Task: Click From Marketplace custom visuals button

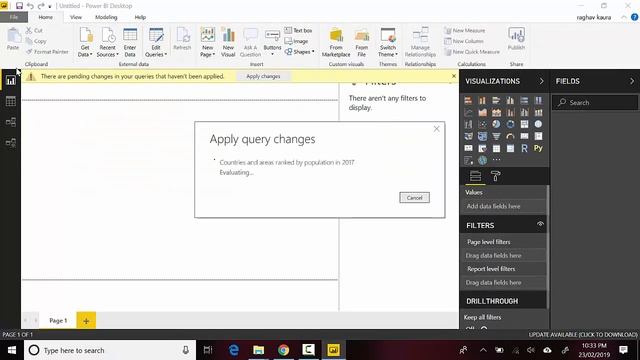Action: (x=336, y=42)
